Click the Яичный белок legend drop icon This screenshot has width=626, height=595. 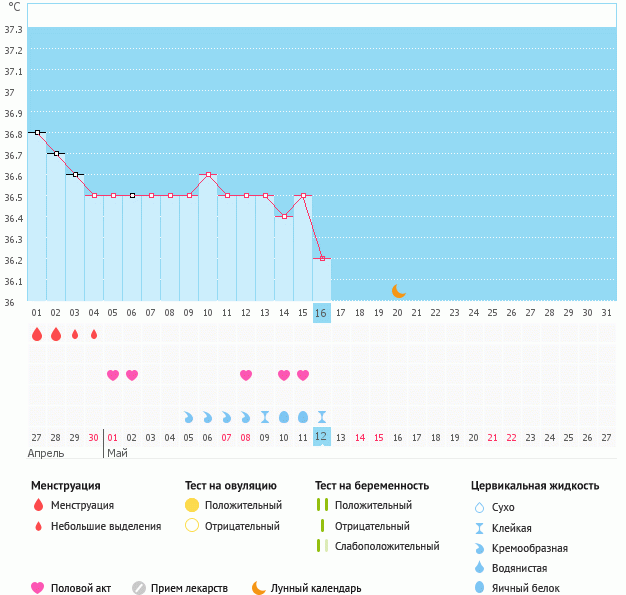(x=479, y=588)
